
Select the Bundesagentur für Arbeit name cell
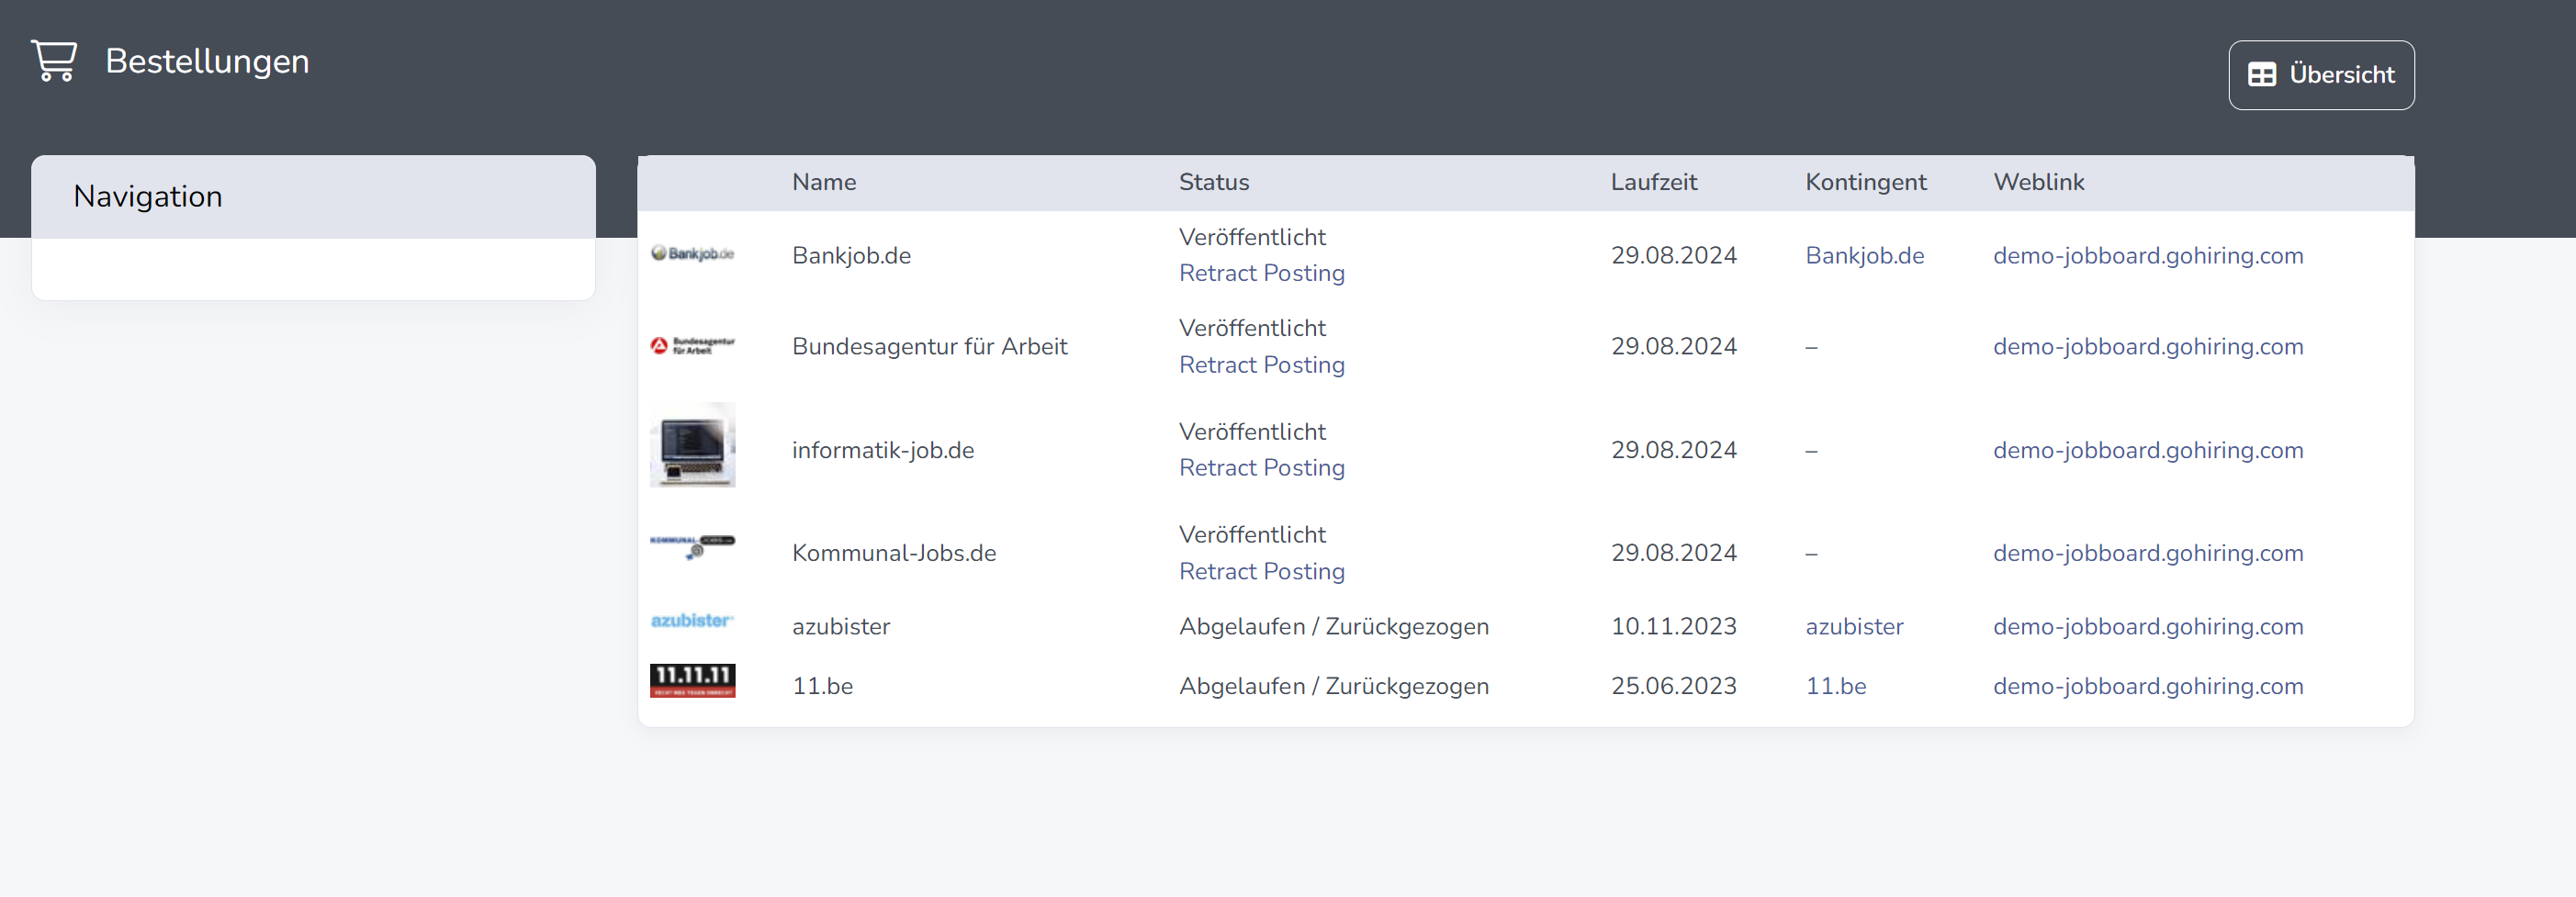[x=929, y=347]
